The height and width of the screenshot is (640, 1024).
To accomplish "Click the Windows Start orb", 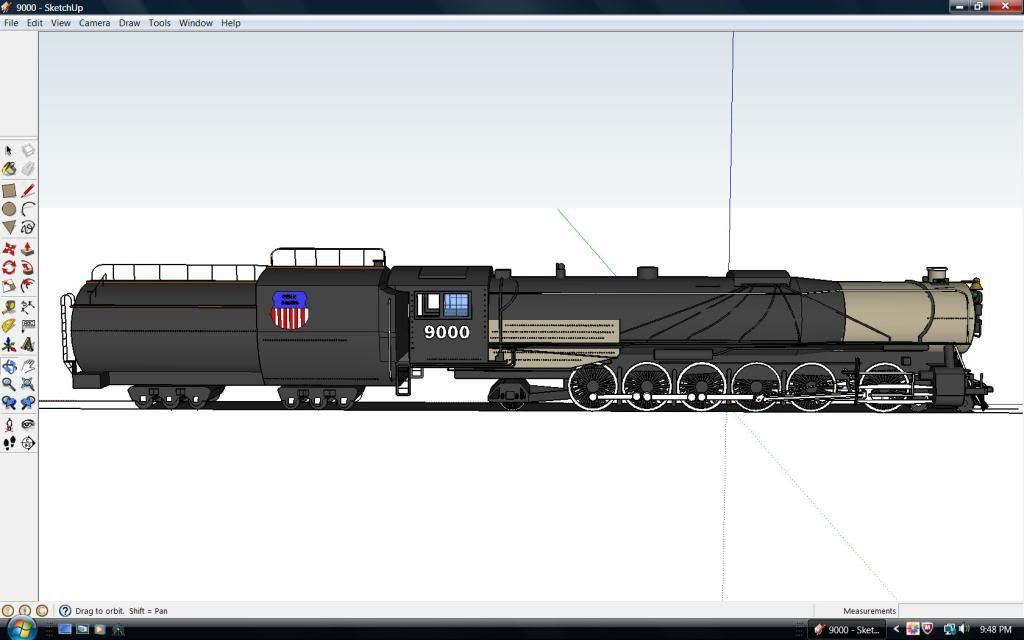I will click(21, 628).
